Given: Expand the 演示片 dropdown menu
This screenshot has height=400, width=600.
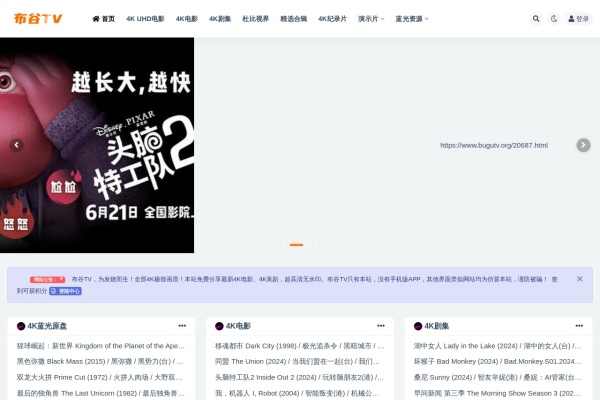Looking at the screenshot, I should pos(371,18).
